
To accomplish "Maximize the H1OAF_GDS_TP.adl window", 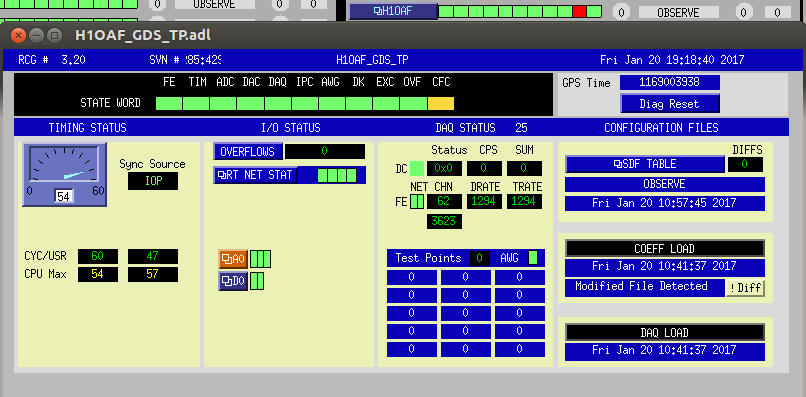I will (54, 35).
